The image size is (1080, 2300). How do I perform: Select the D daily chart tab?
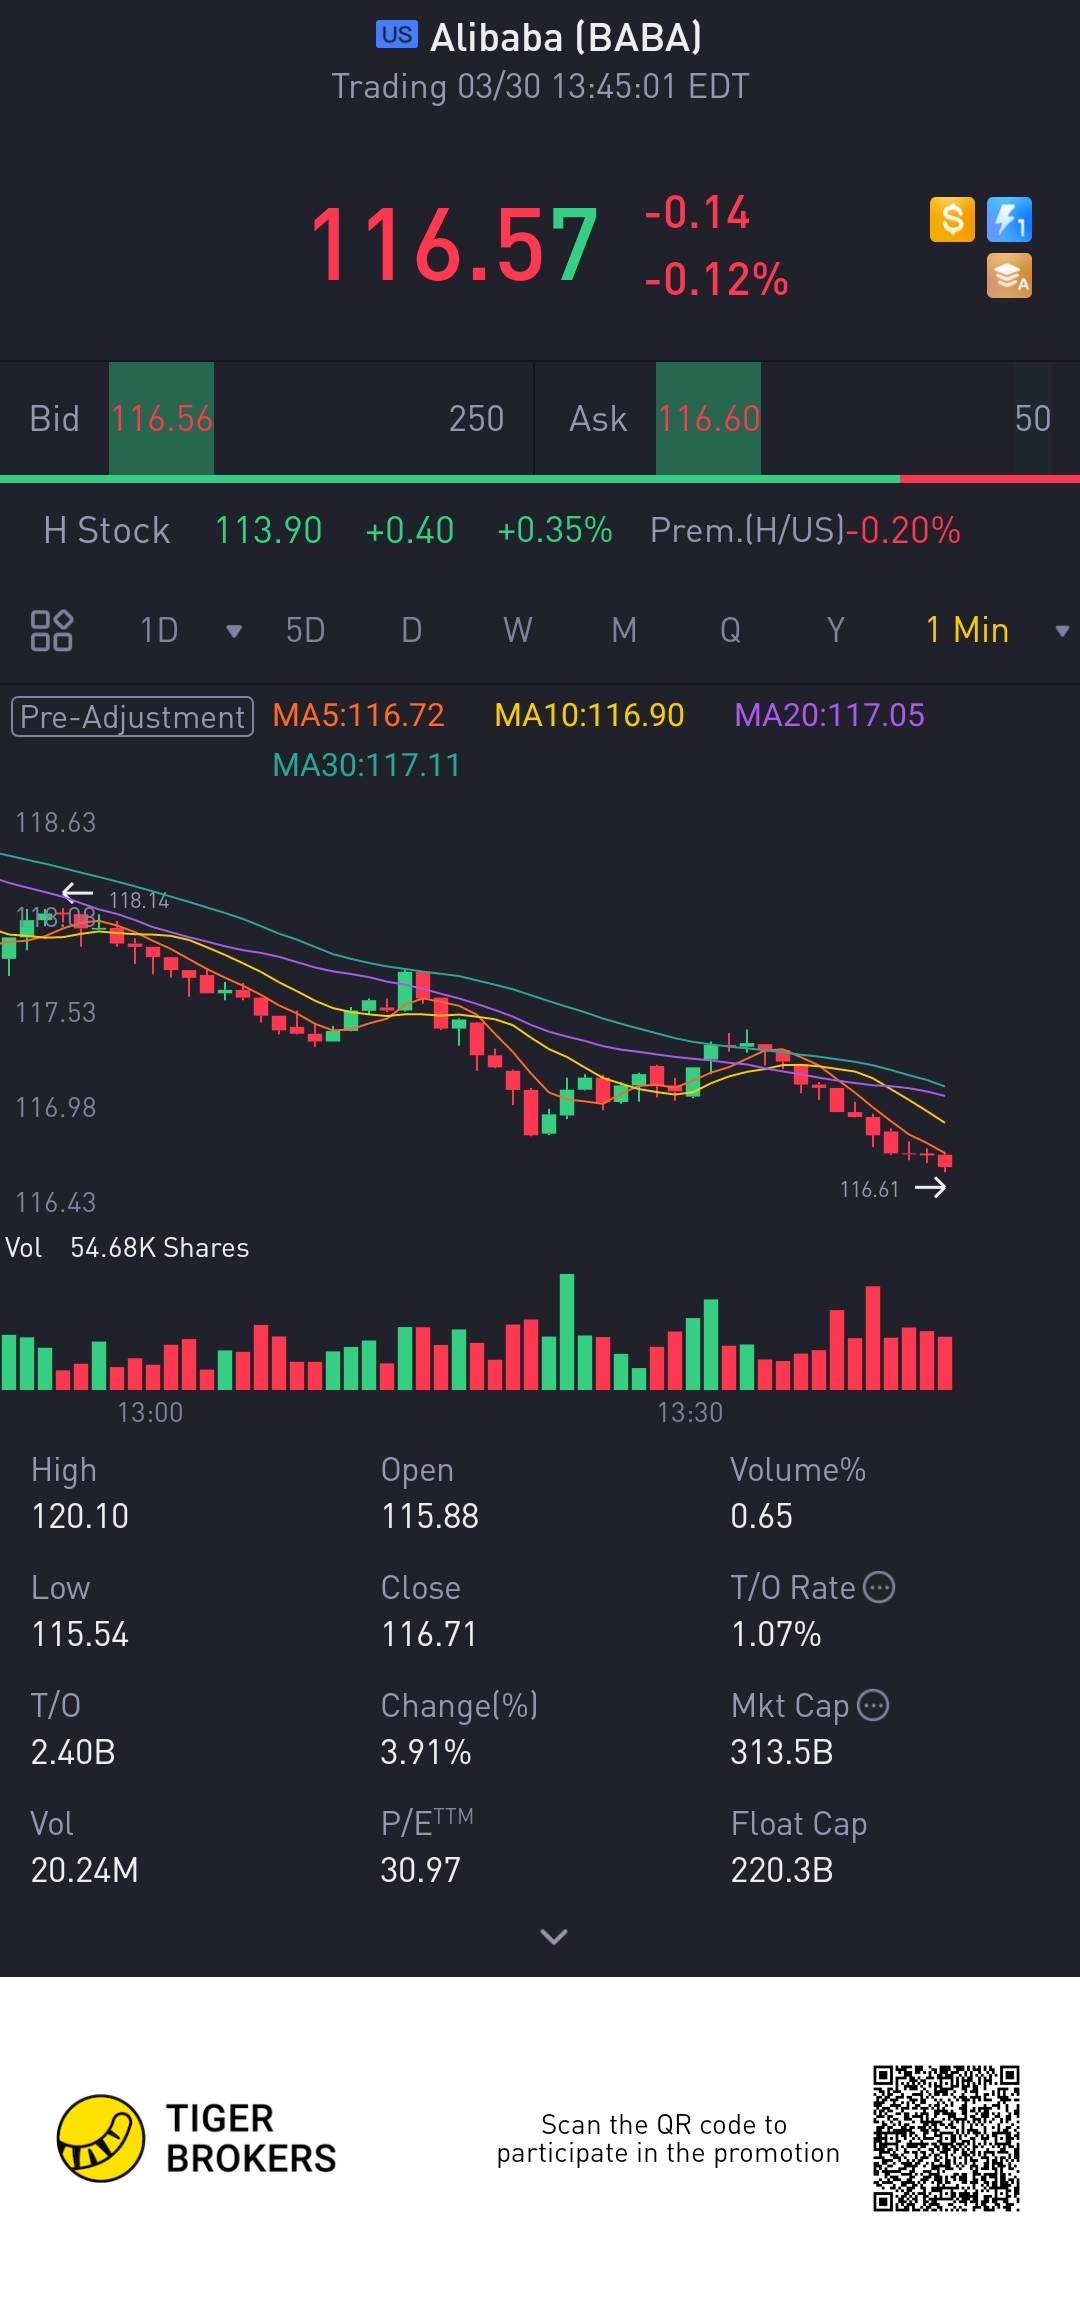coord(411,630)
